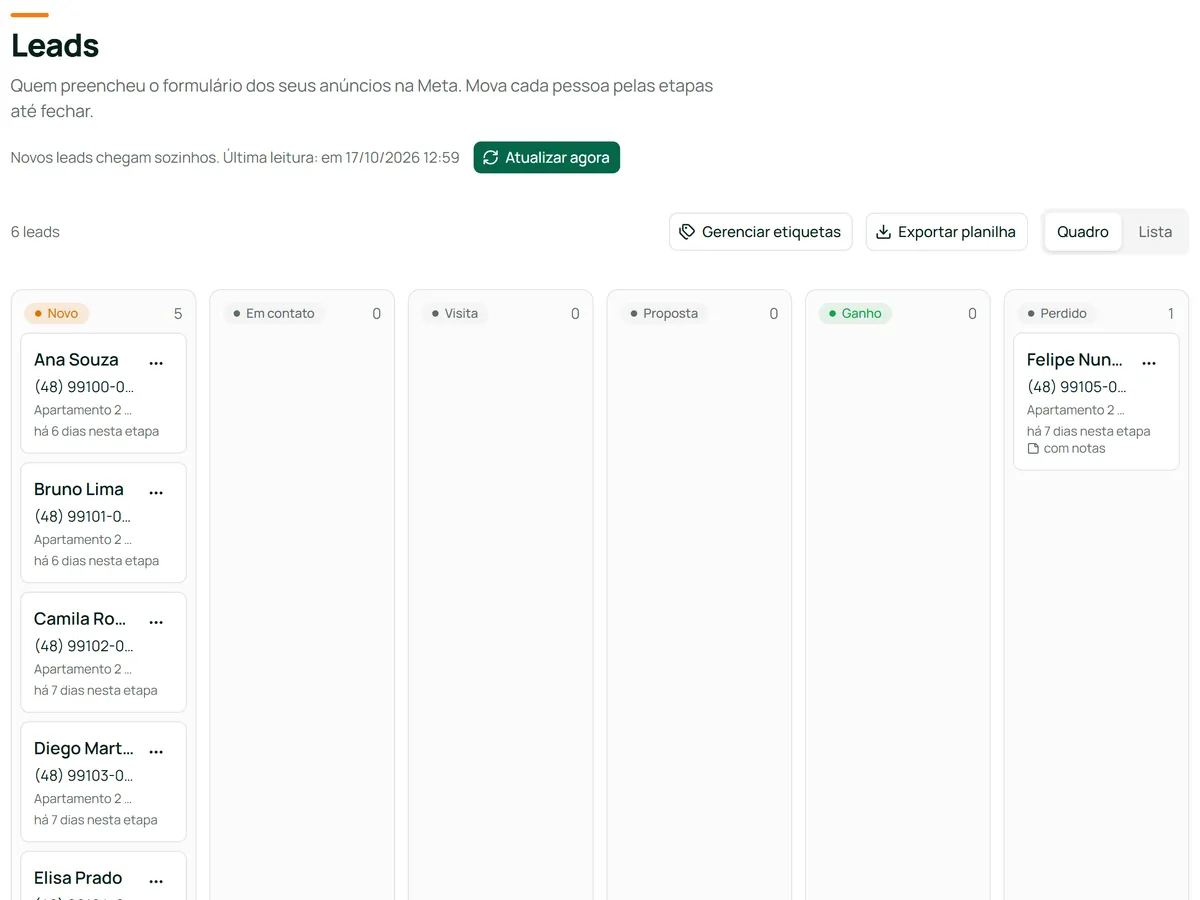Click the refresh icon in Atualizar agora
1200x900 pixels.
490,157
